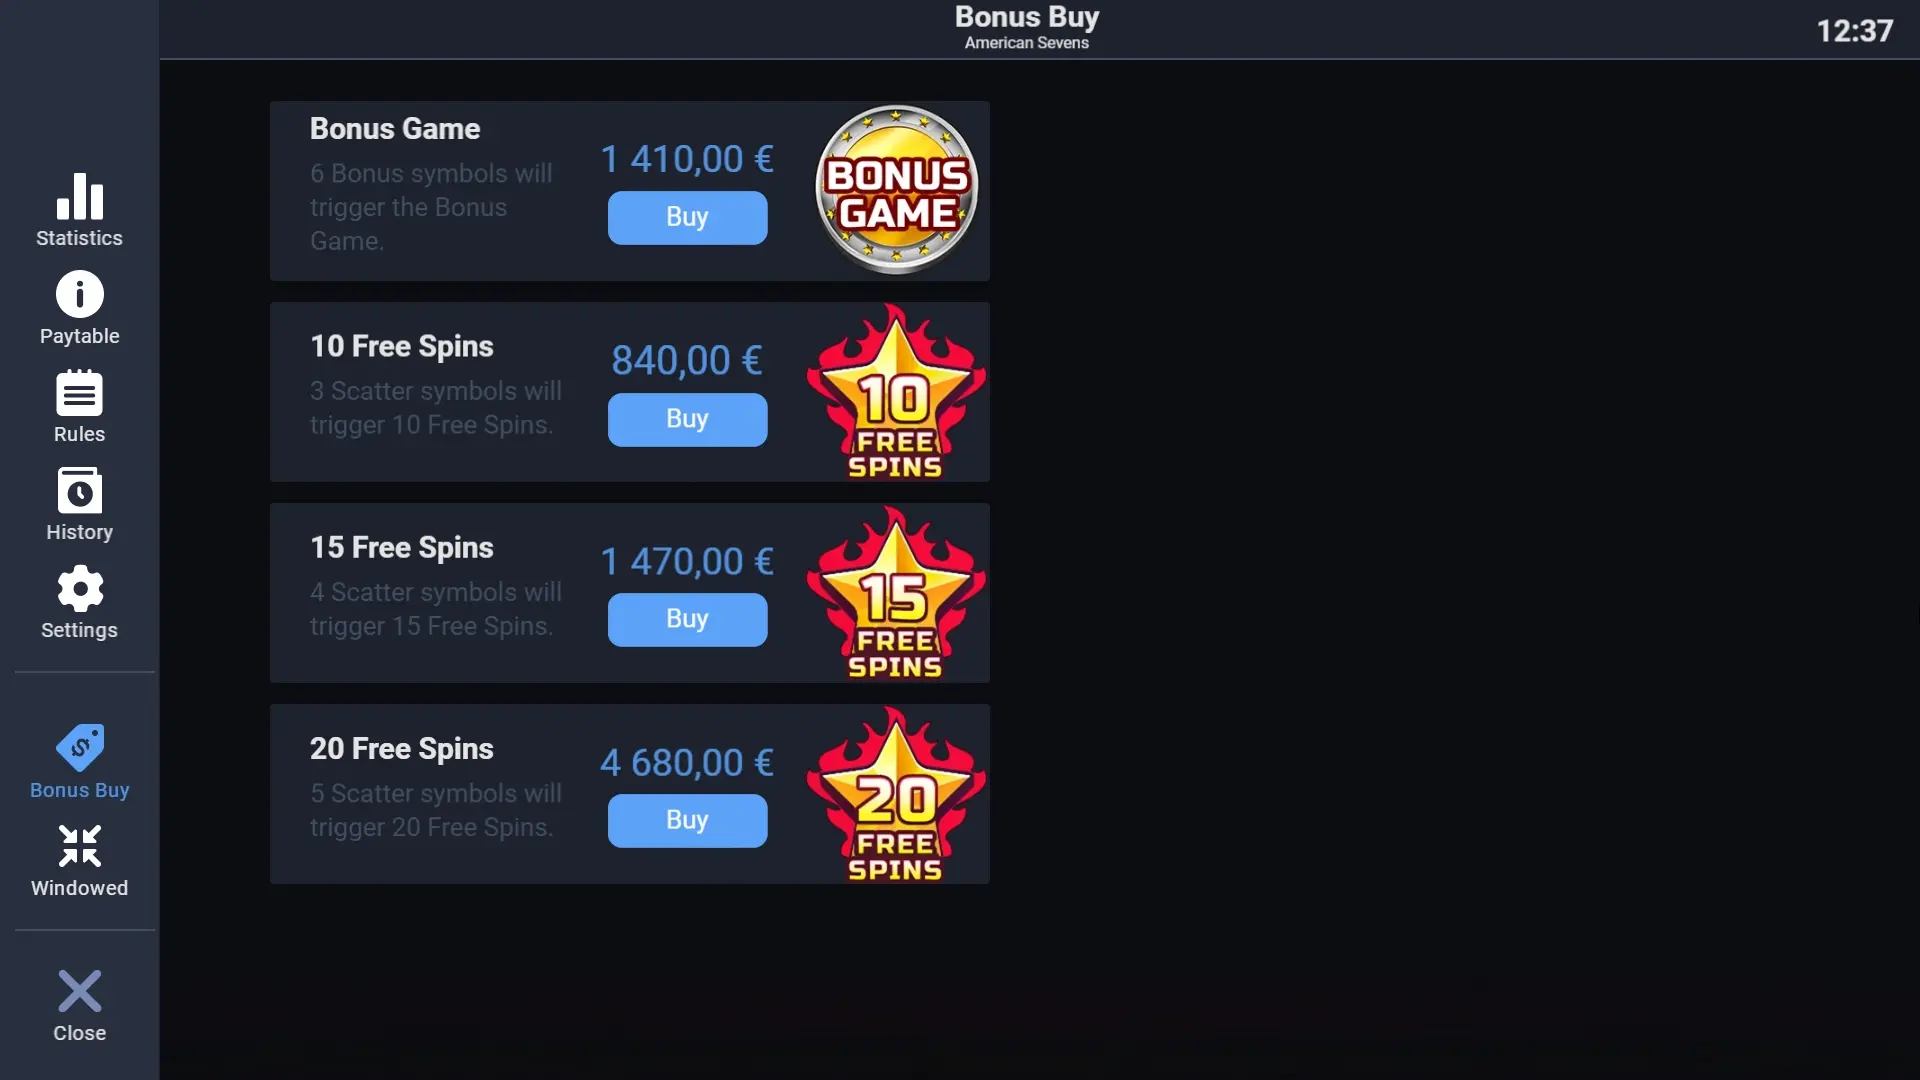Buy 10 Free Spins for 840,00 €
Screen dimensions: 1920x1080
click(x=688, y=419)
